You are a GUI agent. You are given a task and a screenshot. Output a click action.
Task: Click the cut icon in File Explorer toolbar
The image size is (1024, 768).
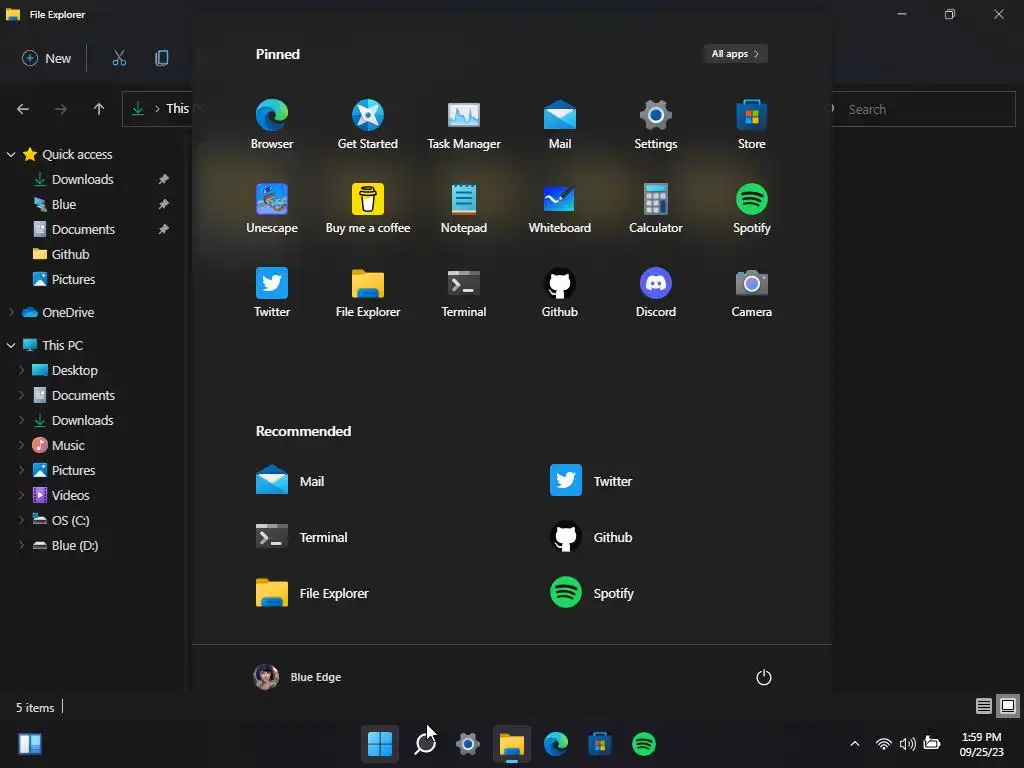(119, 58)
